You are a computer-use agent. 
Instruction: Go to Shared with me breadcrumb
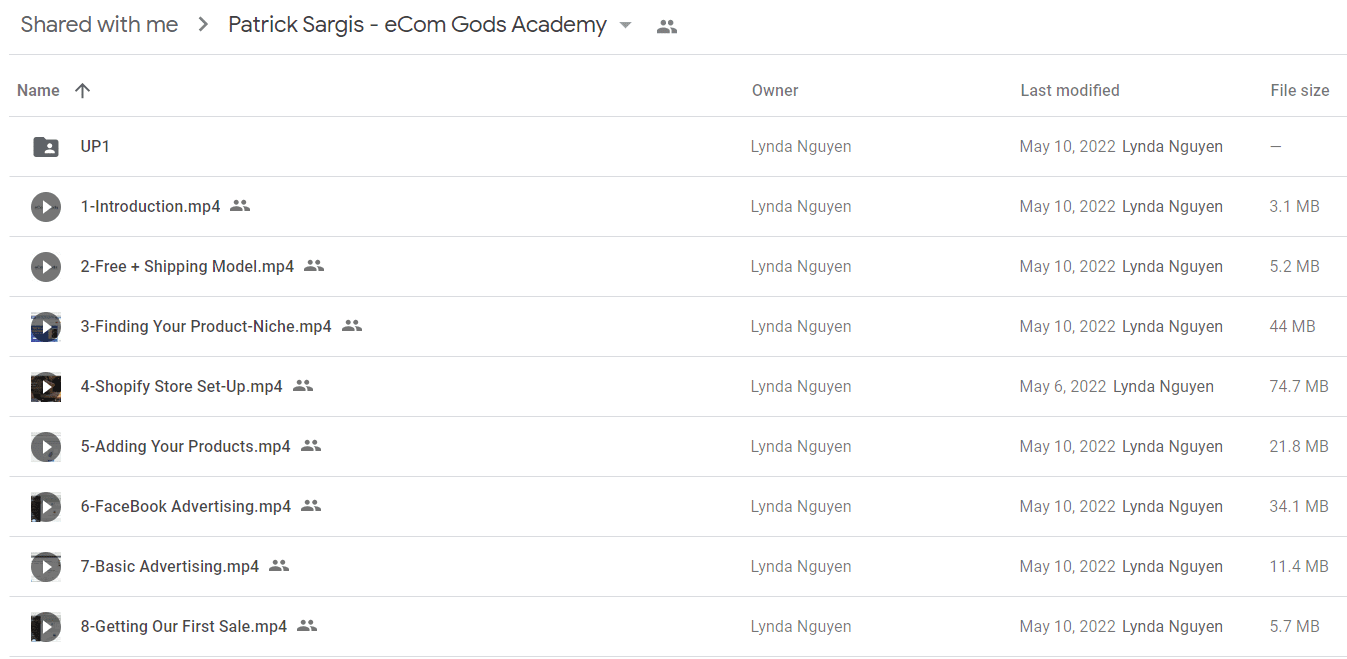pyautogui.click(x=99, y=25)
